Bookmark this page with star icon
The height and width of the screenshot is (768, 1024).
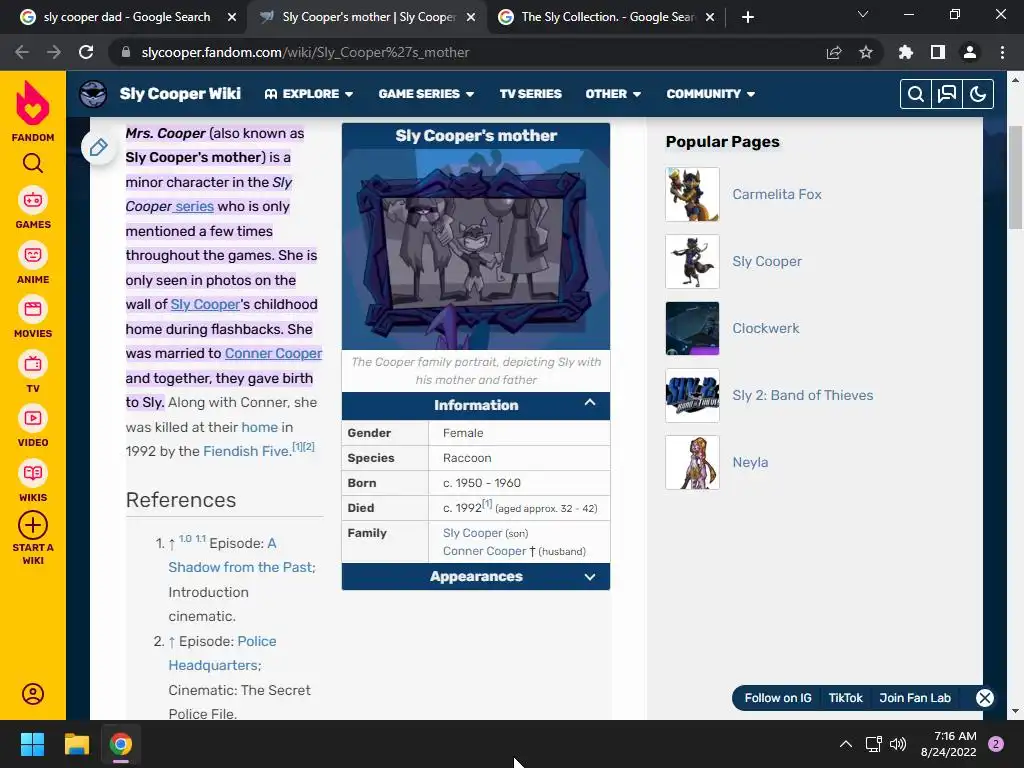point(866,52)
